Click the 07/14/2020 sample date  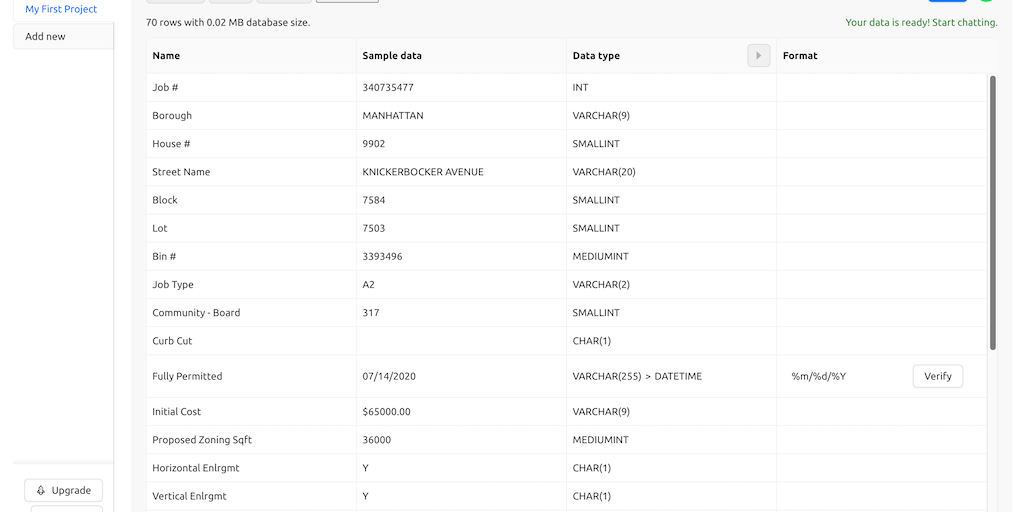[x=387, y=376]
